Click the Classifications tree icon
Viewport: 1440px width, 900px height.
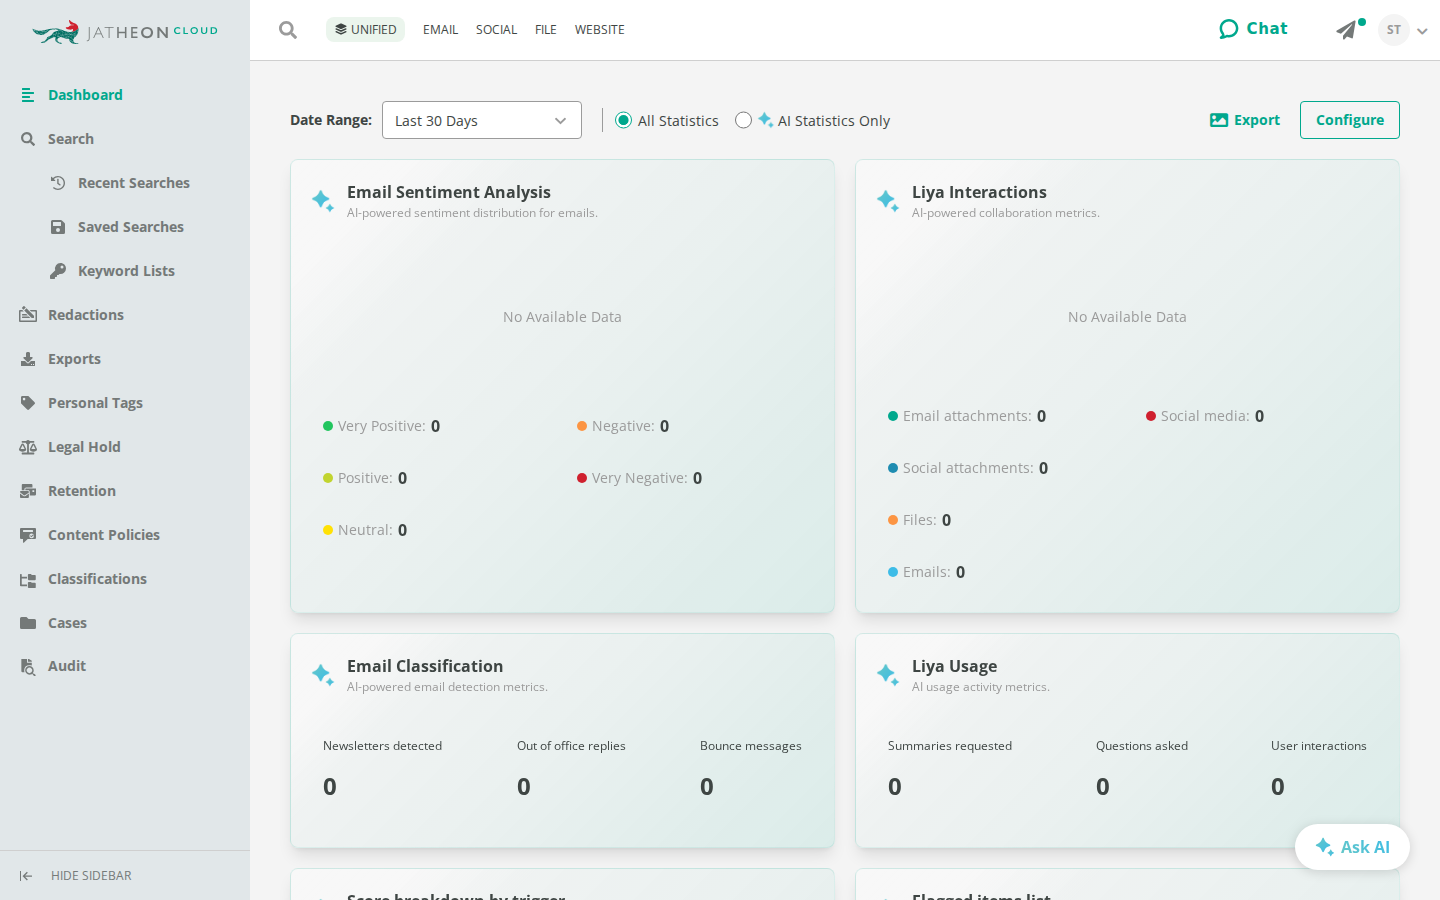28,579
